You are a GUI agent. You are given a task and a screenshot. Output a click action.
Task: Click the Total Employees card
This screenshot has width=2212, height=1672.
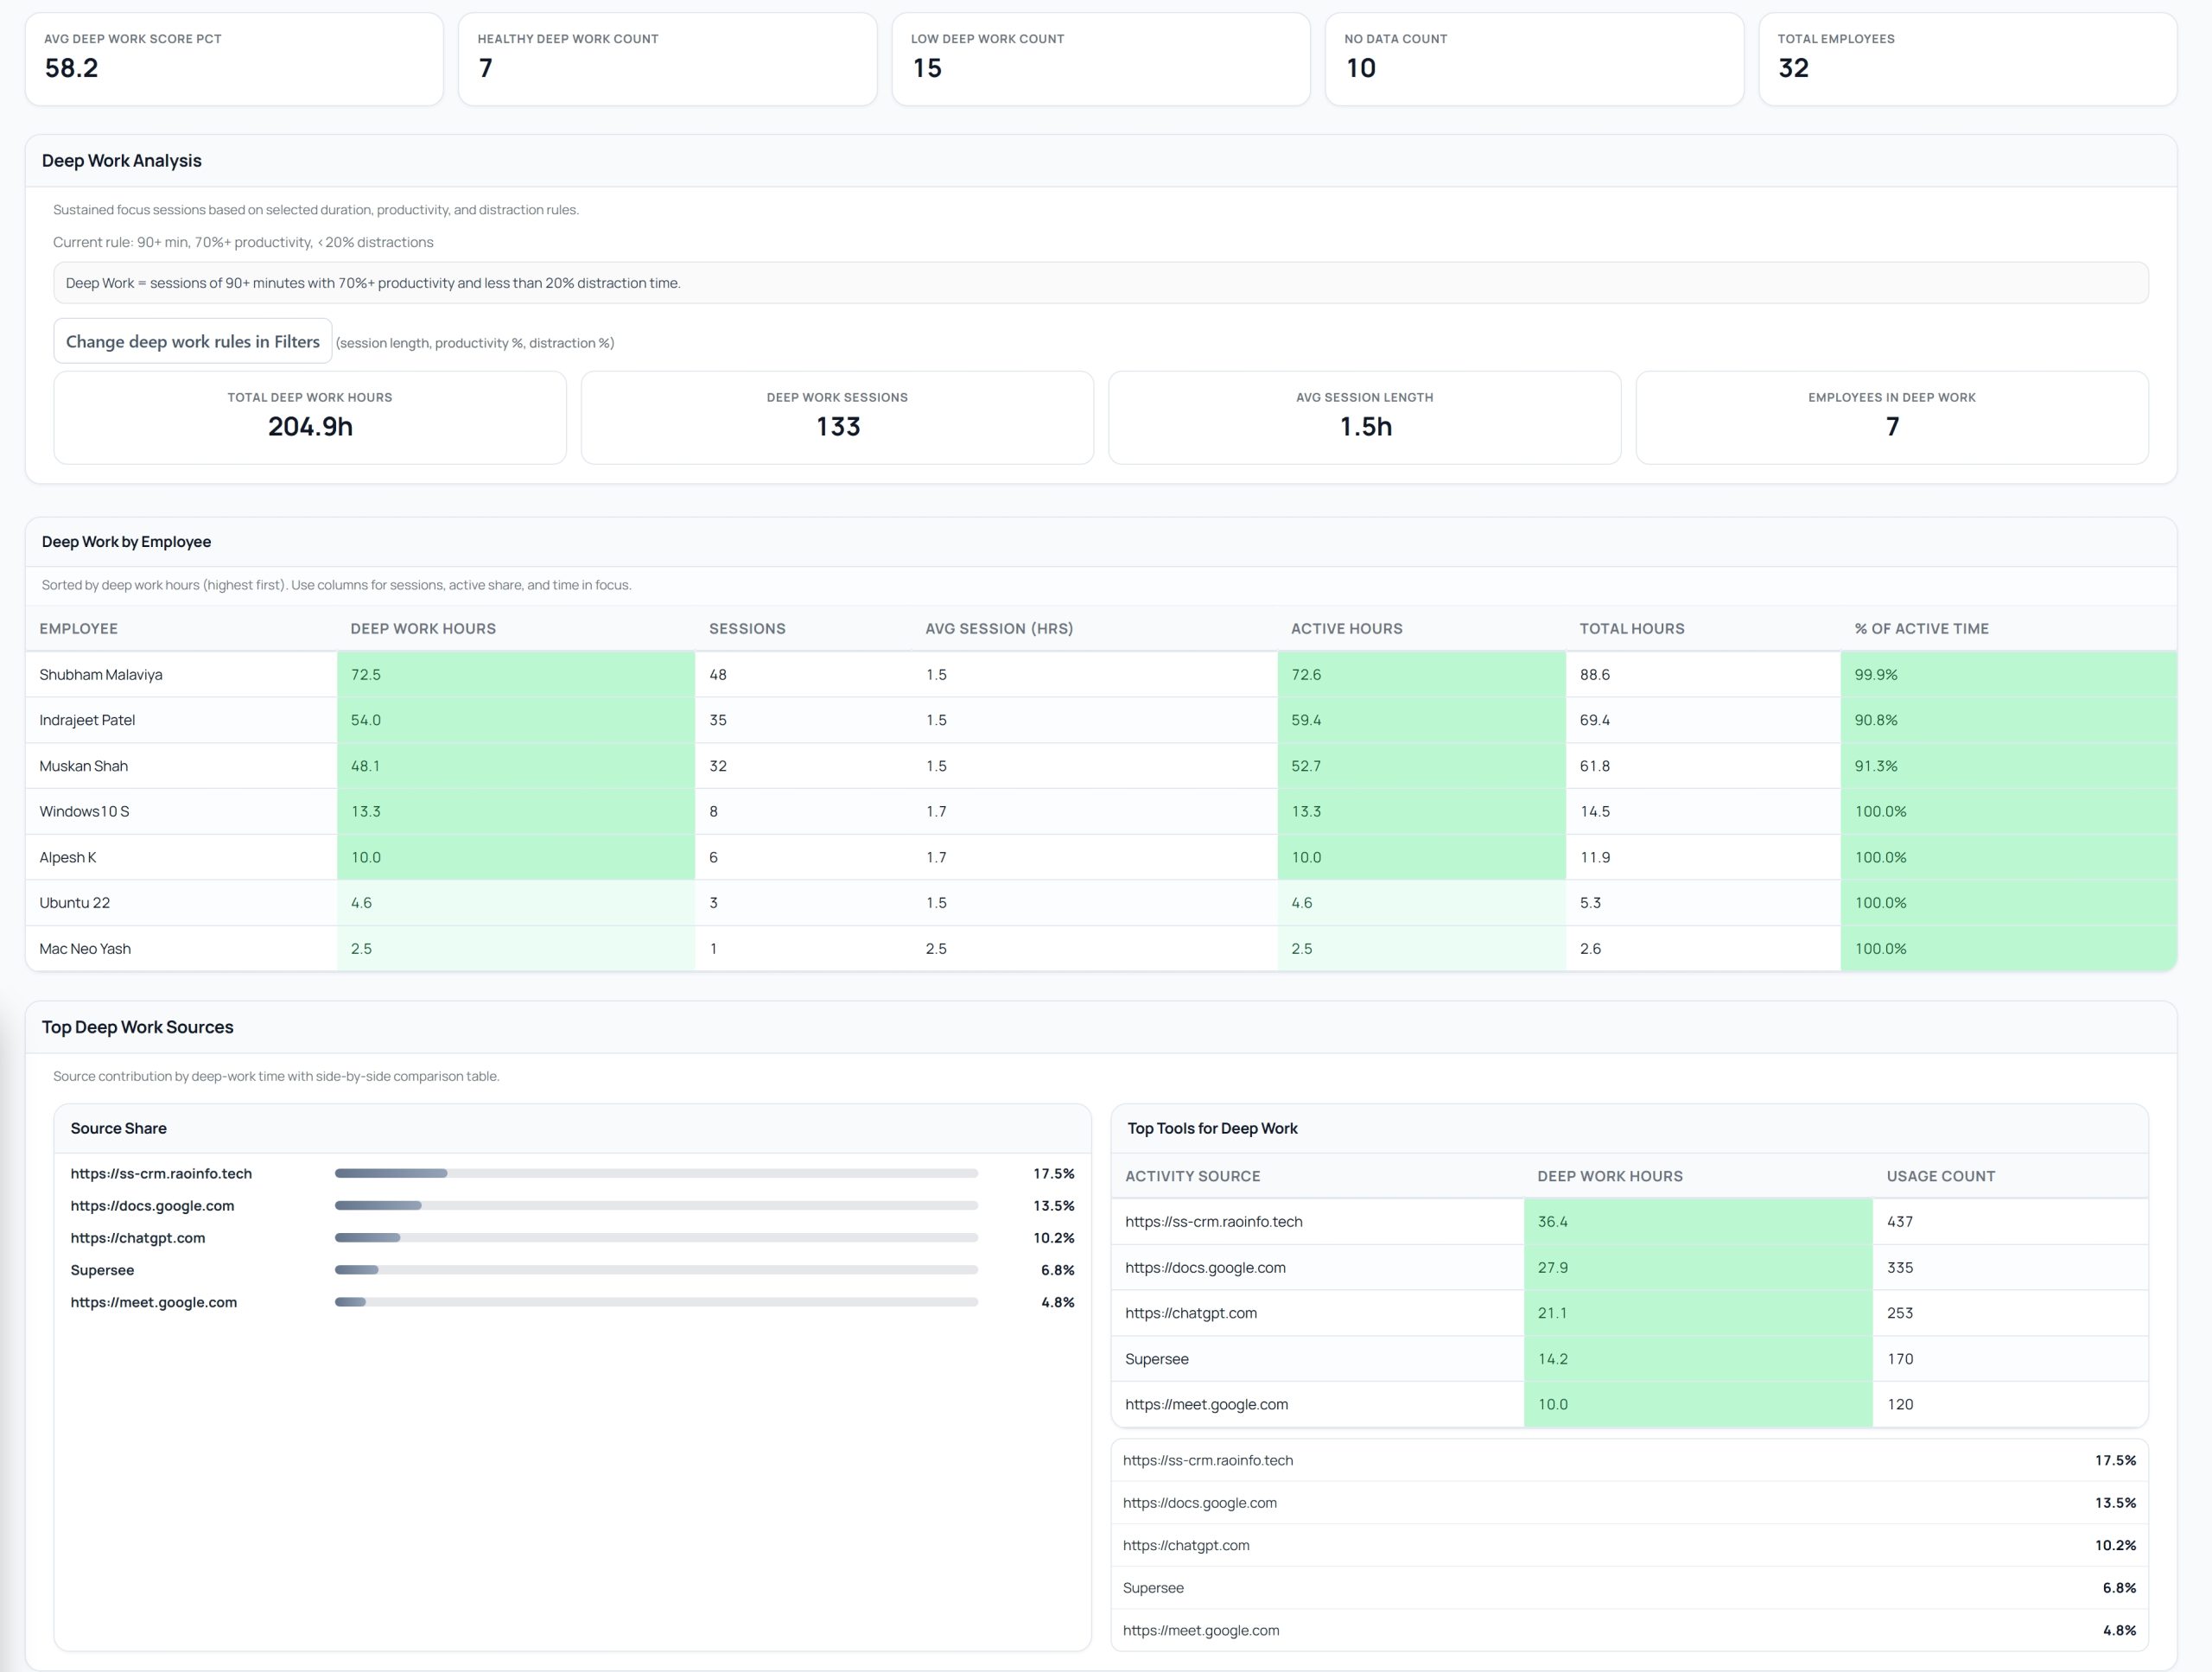[1967, 59]
